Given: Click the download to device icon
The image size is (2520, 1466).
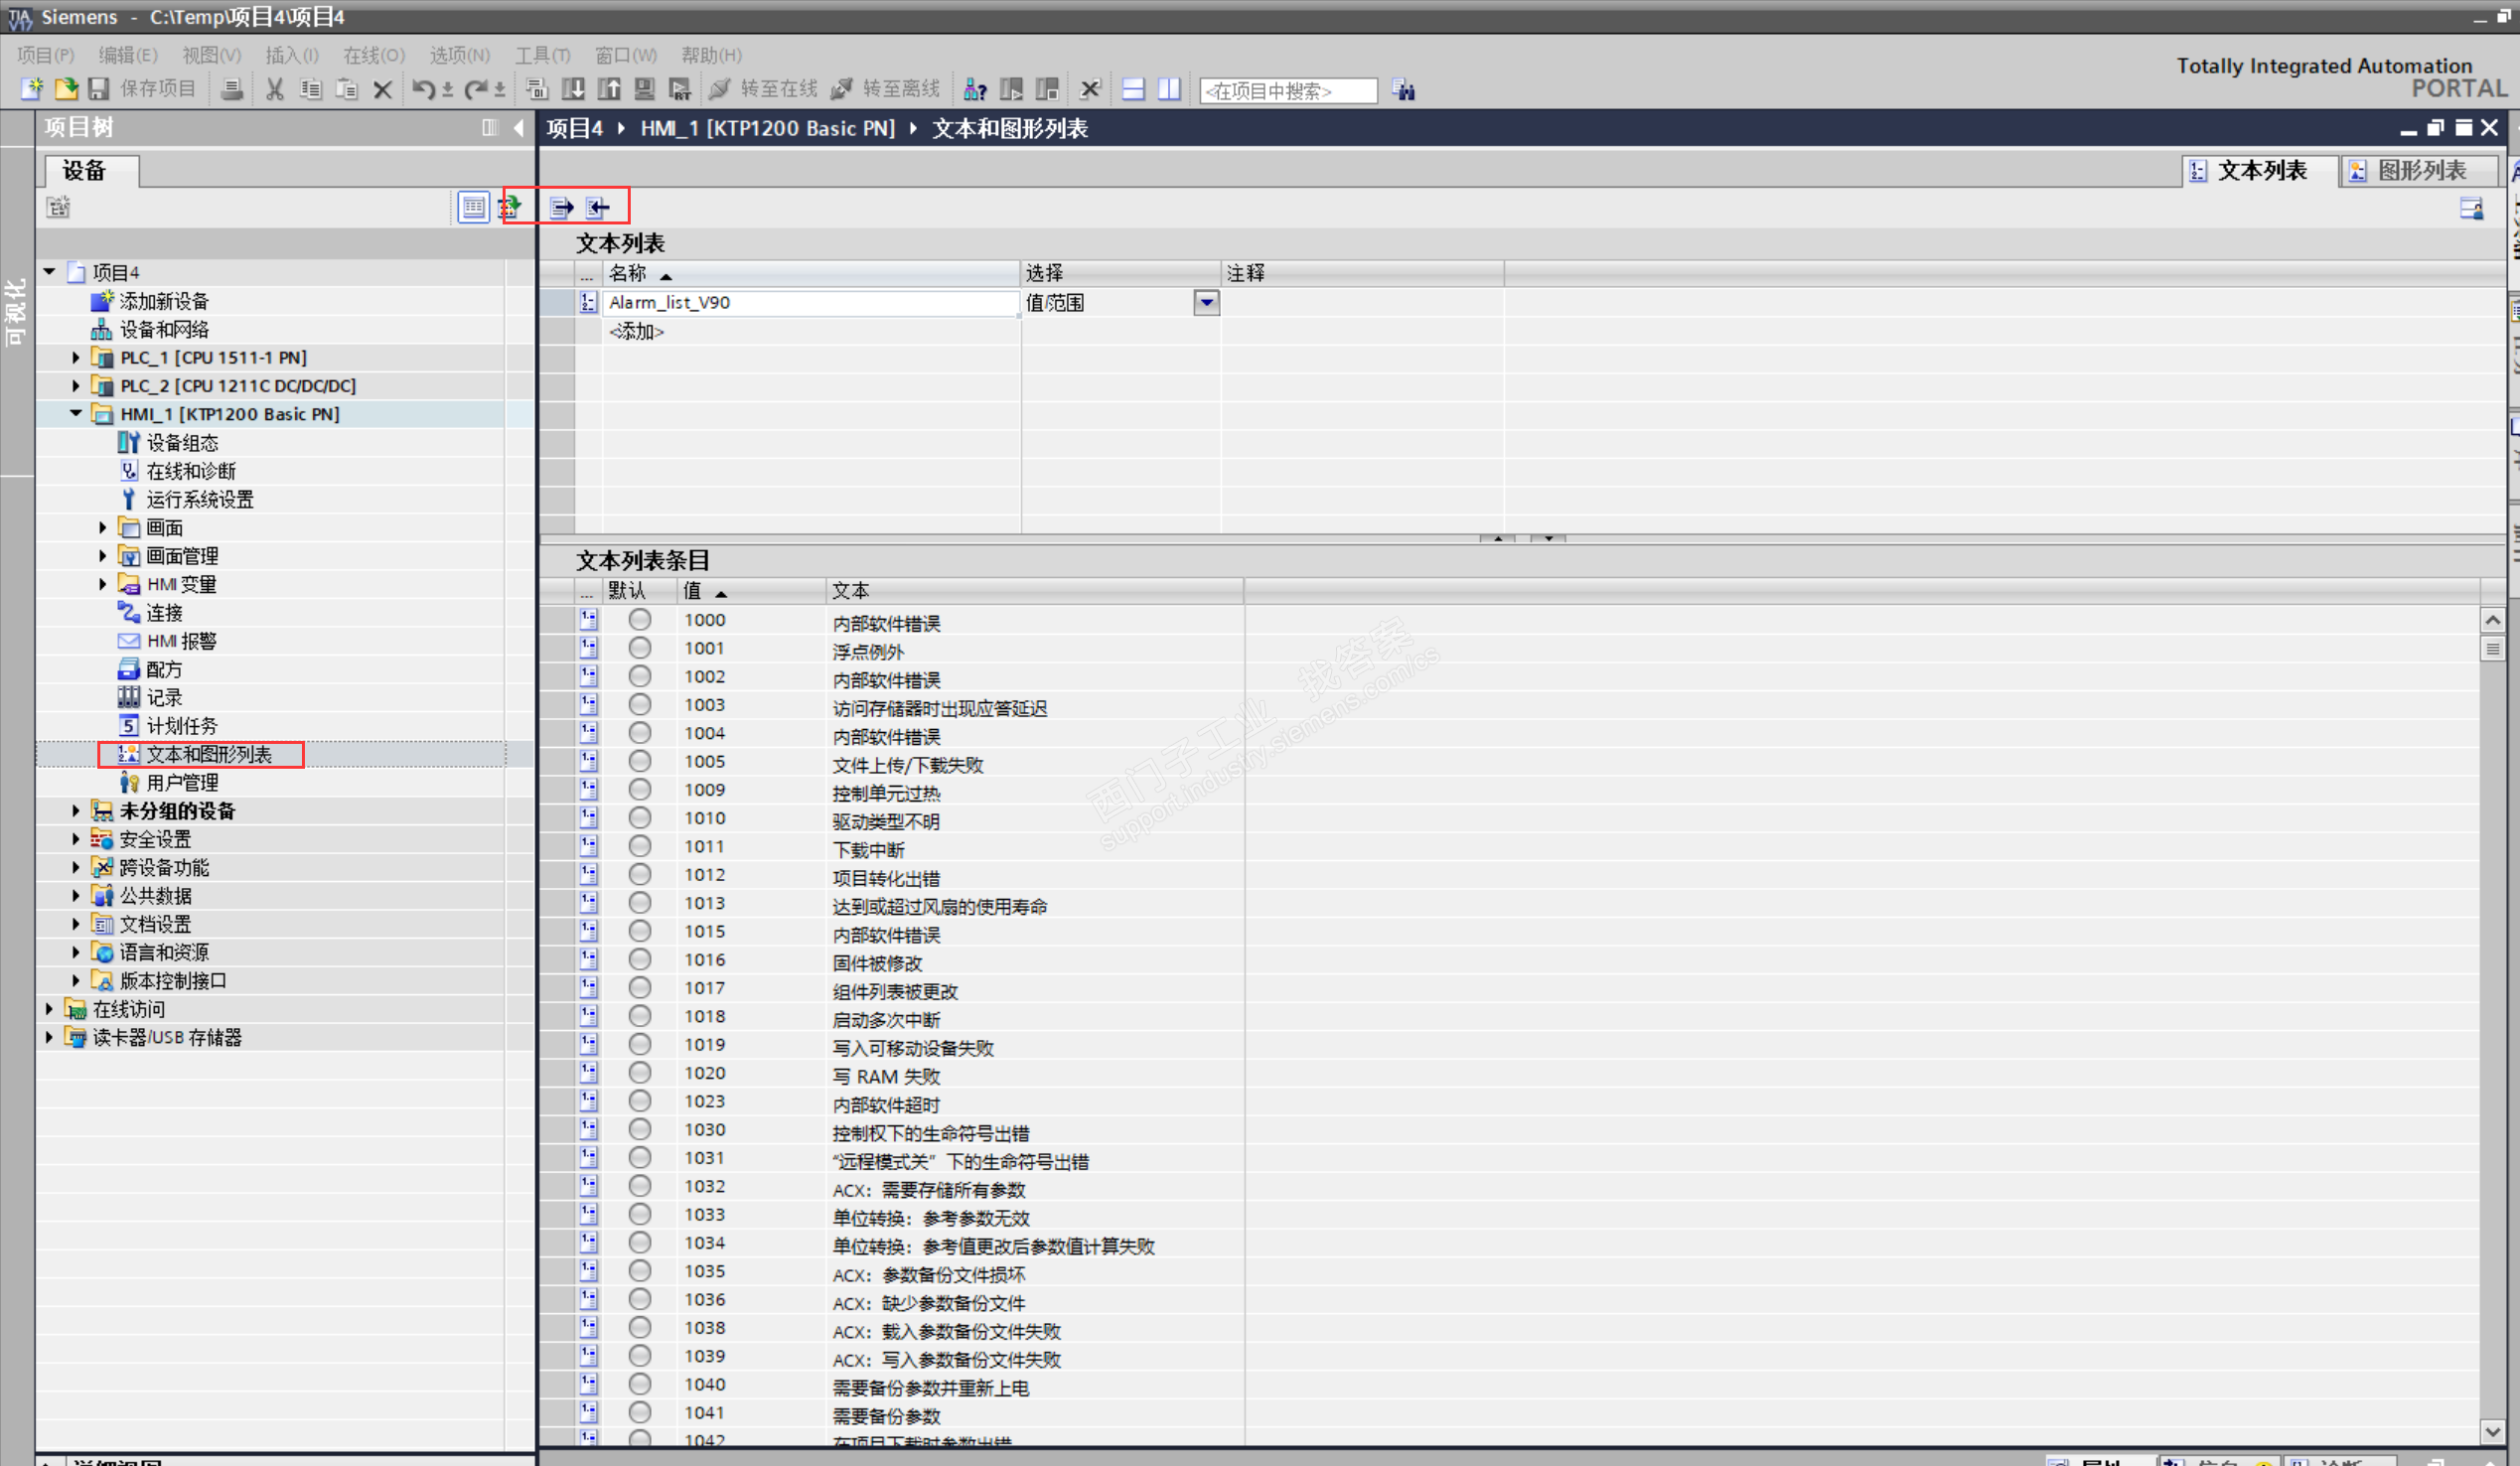Looking at the screenshot, I should click(x=573, y=90).
